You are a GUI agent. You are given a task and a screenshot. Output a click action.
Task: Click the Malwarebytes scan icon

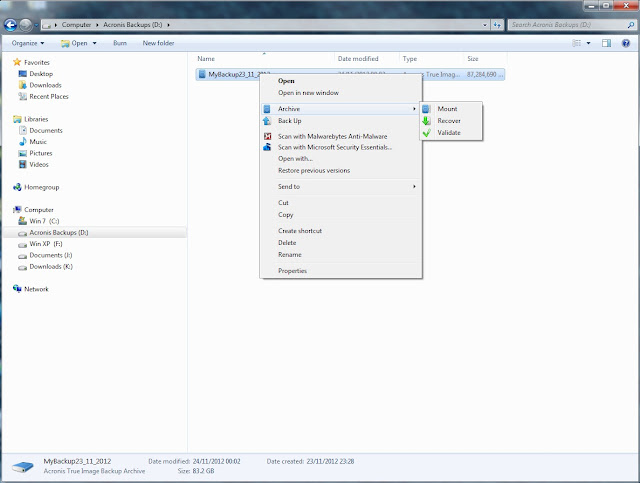coord(267,136)
